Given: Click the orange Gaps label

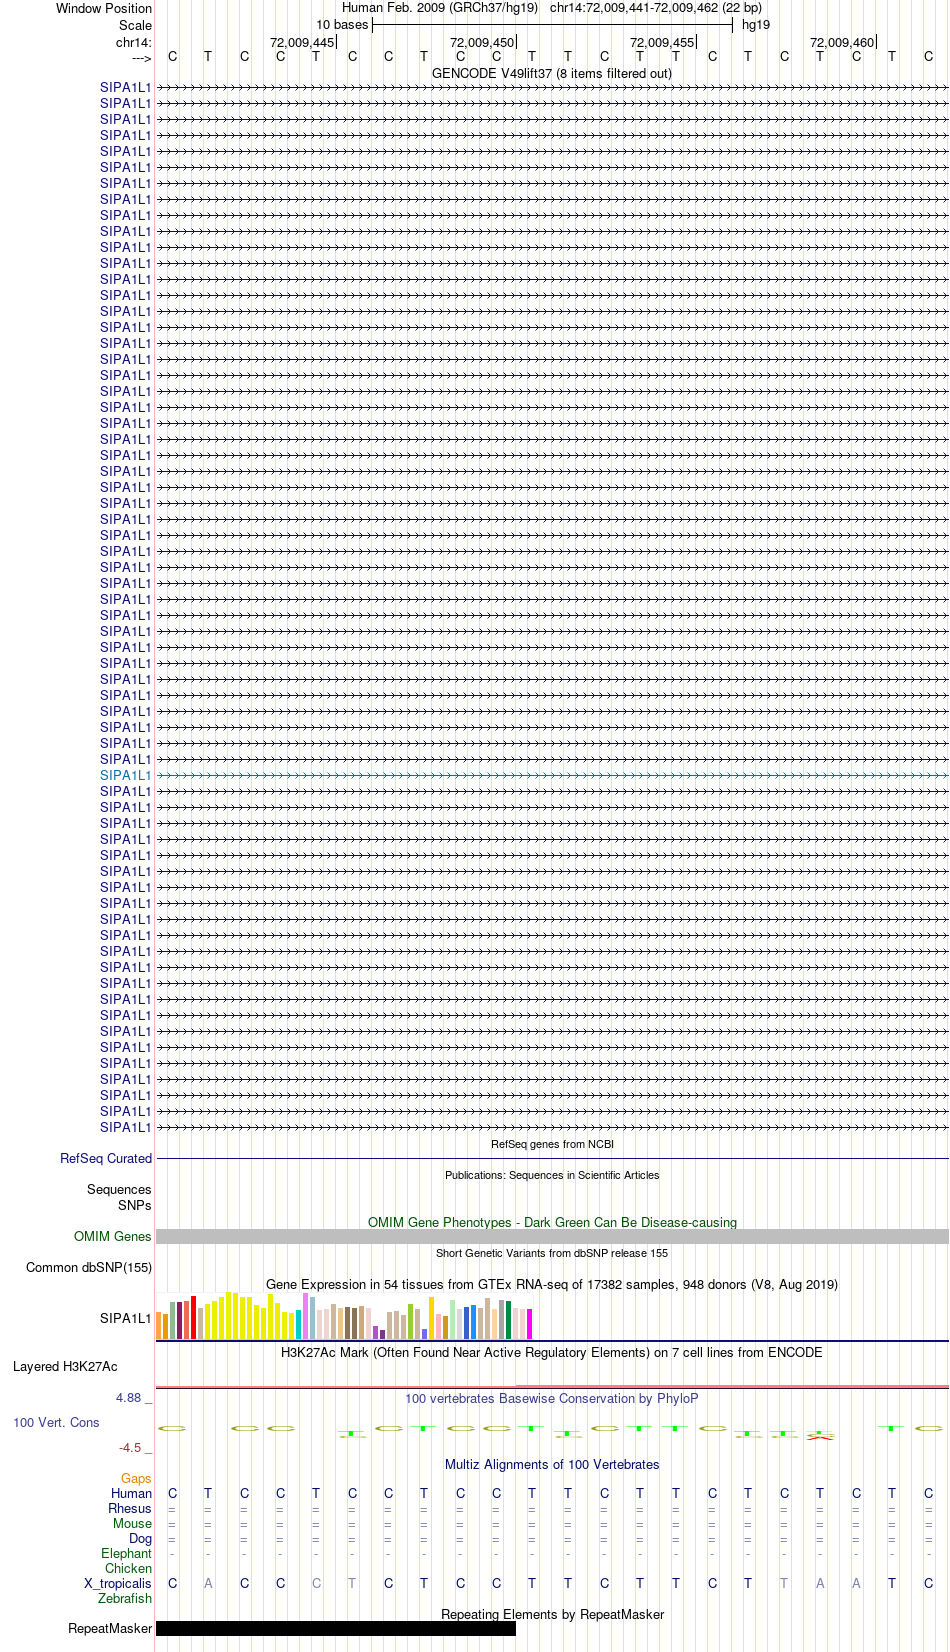Looking at the screenshot, I should (136, 1478).
